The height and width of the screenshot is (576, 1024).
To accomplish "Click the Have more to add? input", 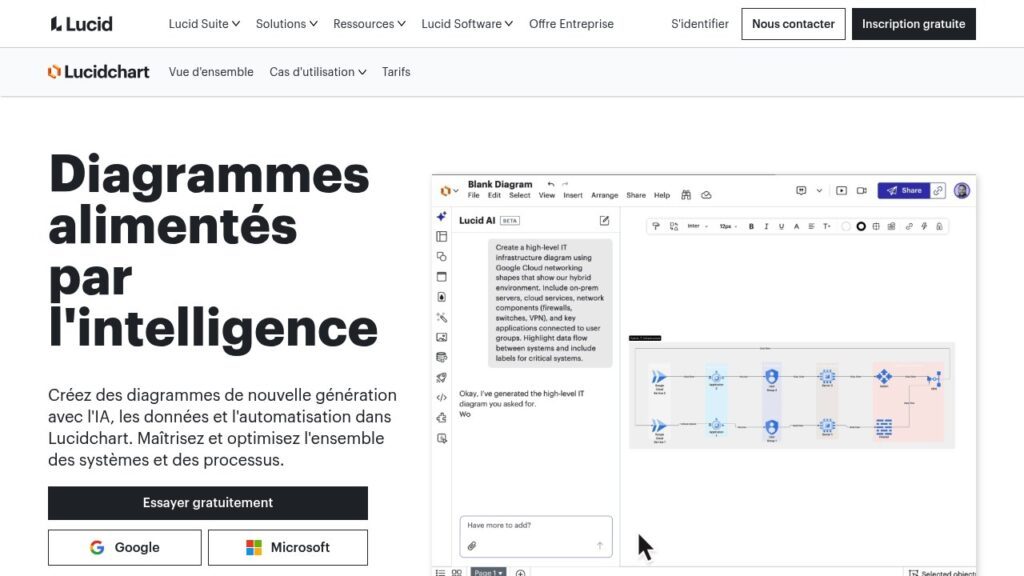I will pos(536,536).
